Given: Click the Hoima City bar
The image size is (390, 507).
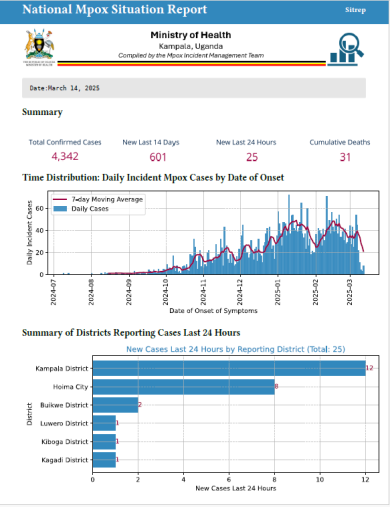Looking at the screenshot, I should tap(184, 387).
